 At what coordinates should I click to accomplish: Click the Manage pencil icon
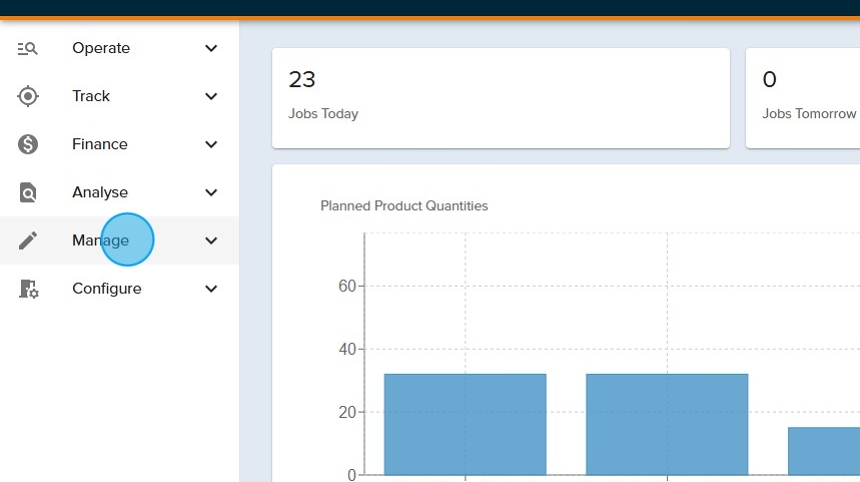tap(28, 240)
